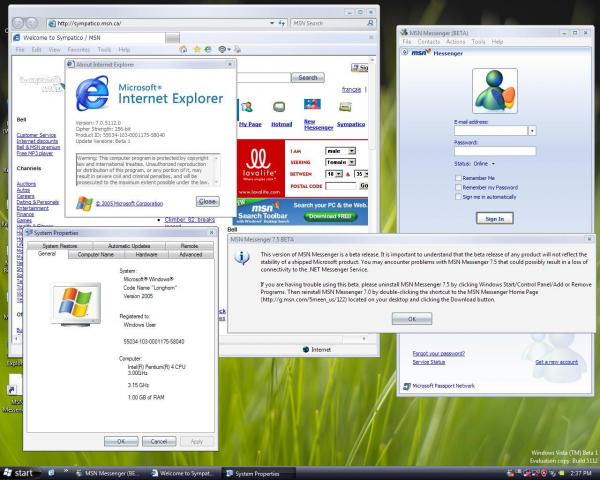This screenshot has height=480, width=600.
Task: Click the refresh icon next to address bar
Action: coord(282,23)
